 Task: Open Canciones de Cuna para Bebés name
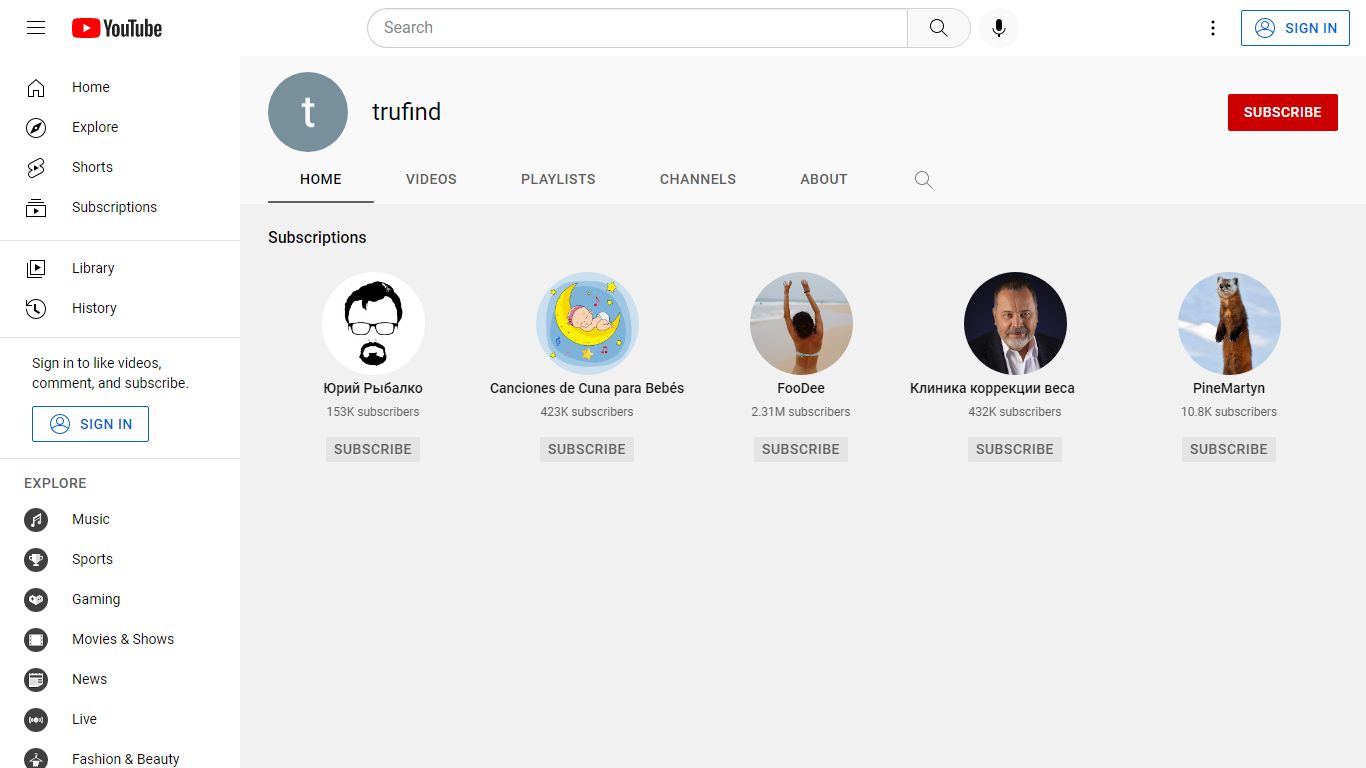click(x=587, y=388)
